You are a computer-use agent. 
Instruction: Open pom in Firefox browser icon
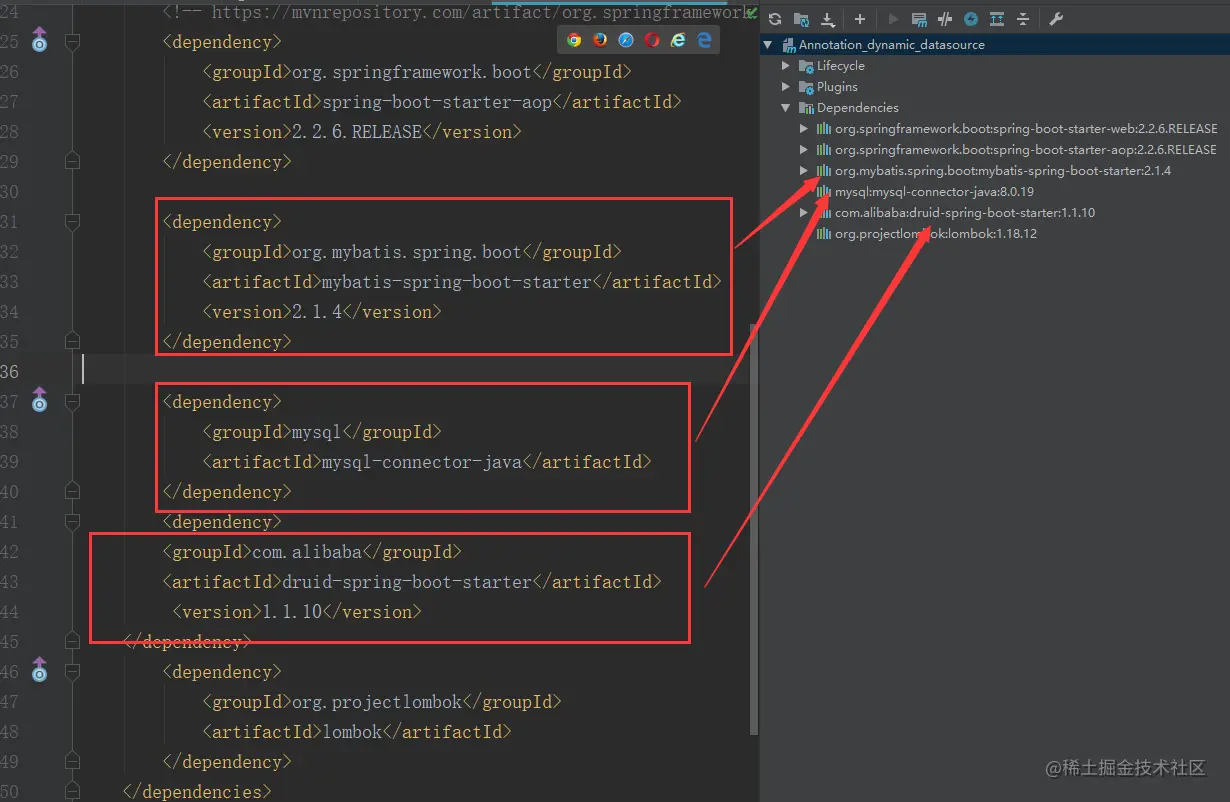click(x=600, y=40)
